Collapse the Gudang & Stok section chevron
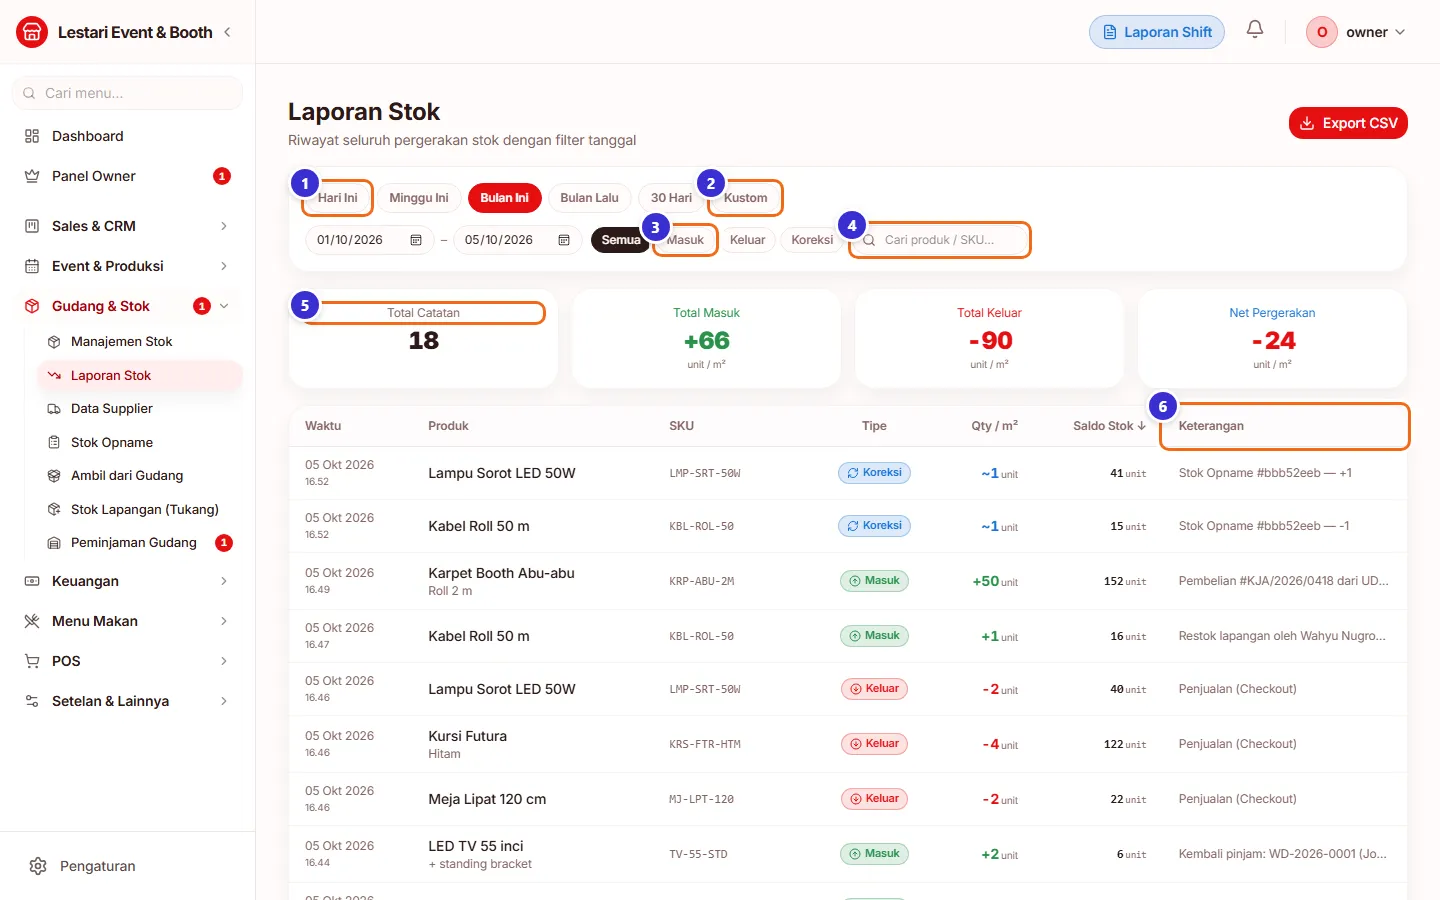 (x=224, y=306)
